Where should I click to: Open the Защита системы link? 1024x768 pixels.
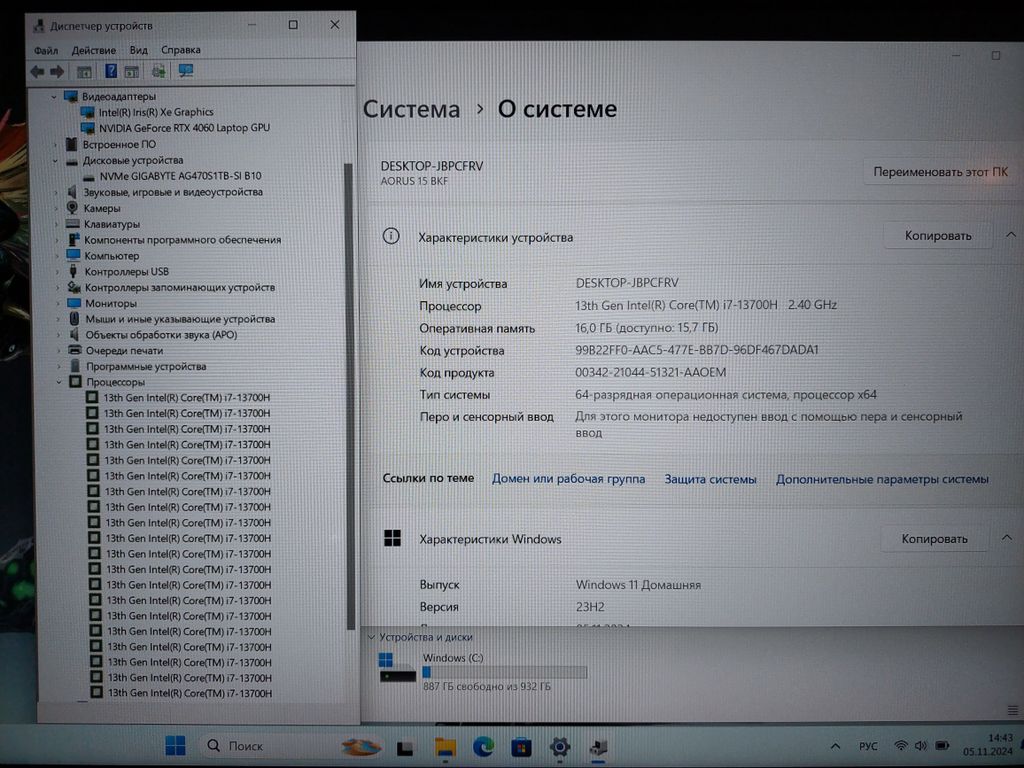[x=710, y=479]
